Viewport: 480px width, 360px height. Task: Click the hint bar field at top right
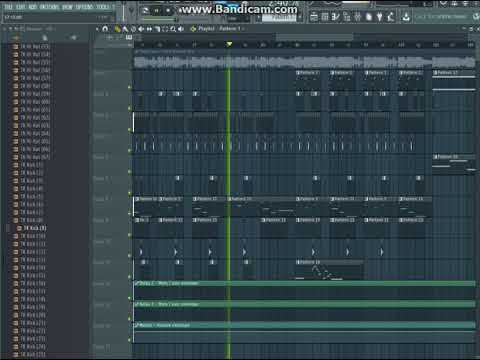[x=442, y=17]
